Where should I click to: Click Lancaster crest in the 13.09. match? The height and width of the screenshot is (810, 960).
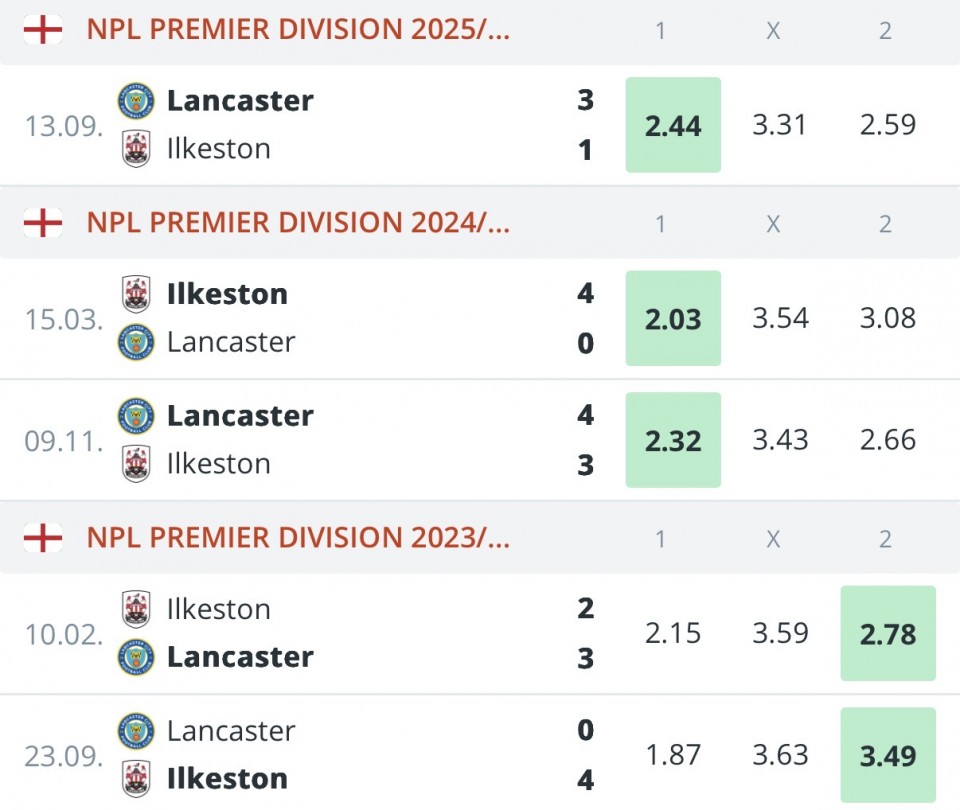(x=136, y=101)
